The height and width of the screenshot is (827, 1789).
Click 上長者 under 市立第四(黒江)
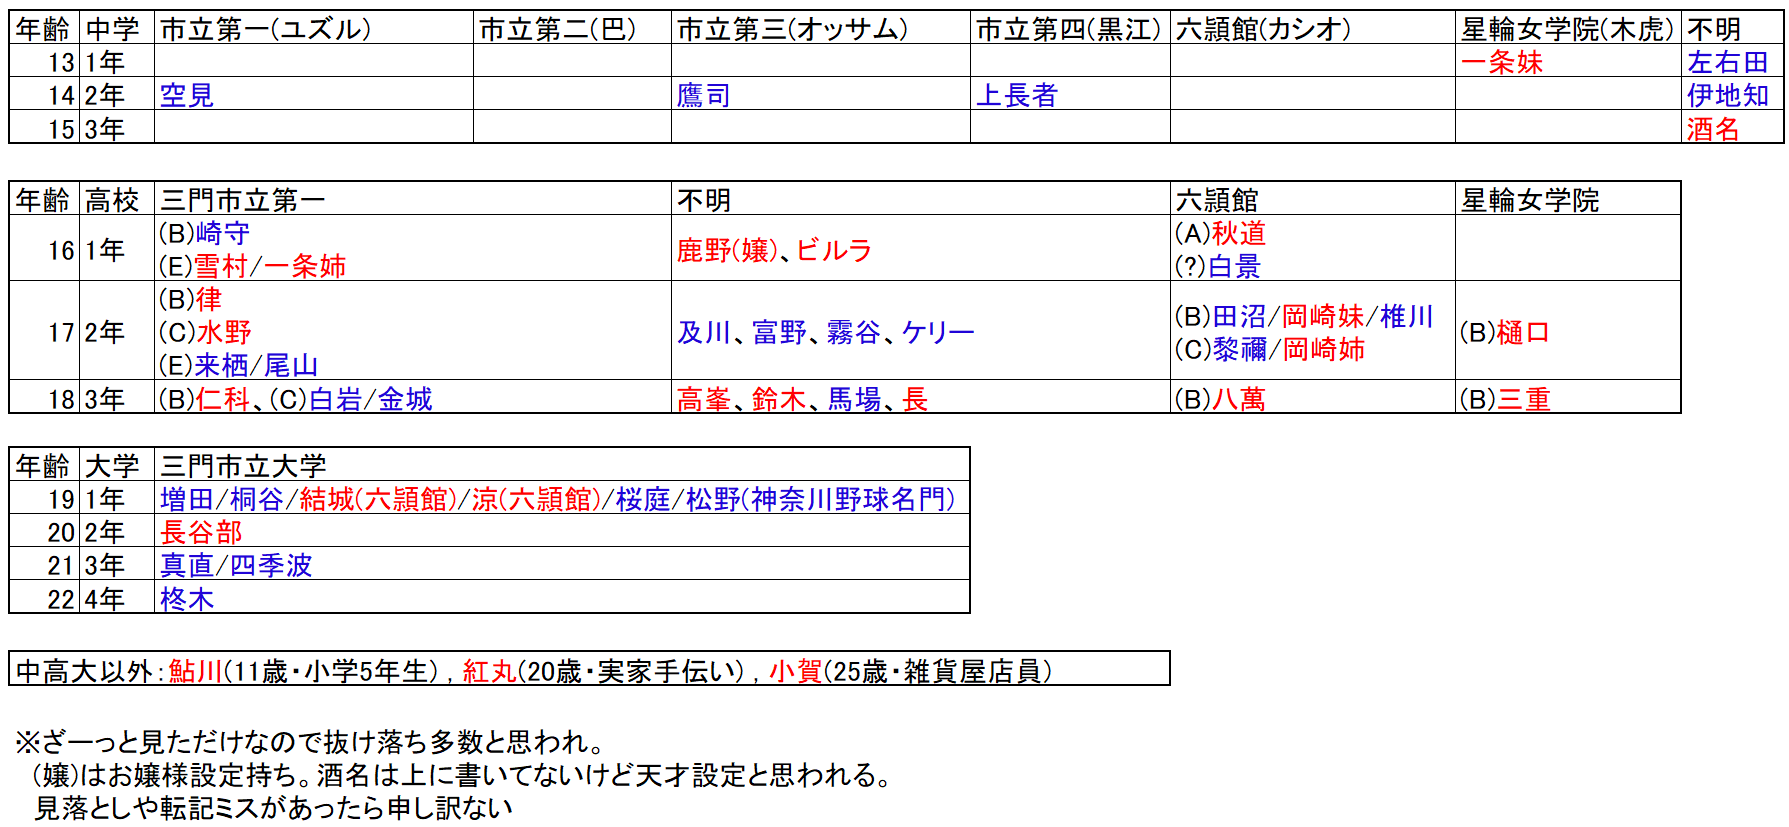click(x=1016, y=95)
